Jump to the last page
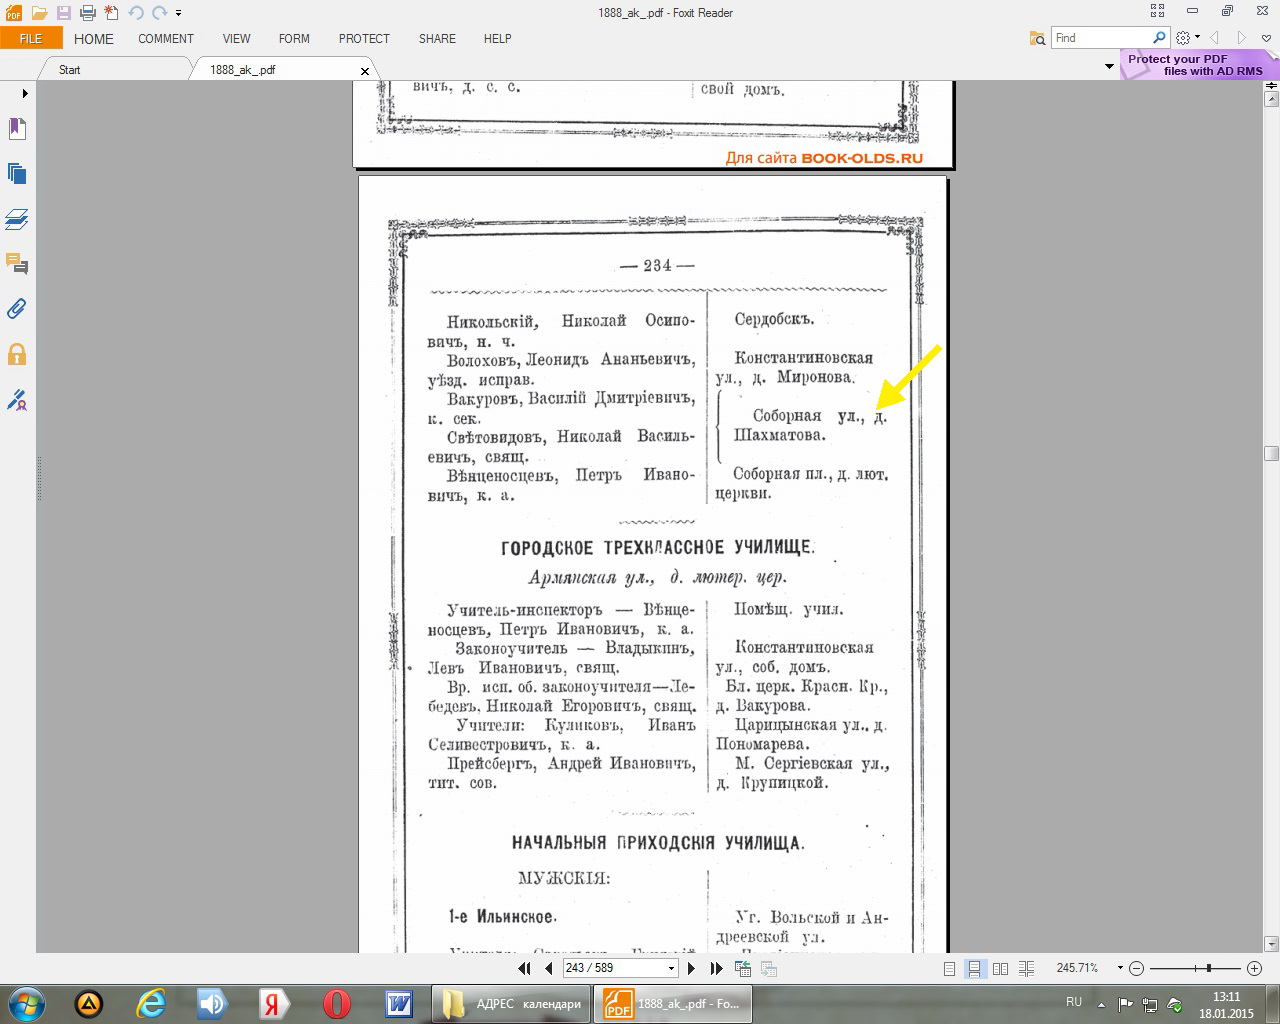This screenshot has width=1280, height=1024. coord(716,968)
